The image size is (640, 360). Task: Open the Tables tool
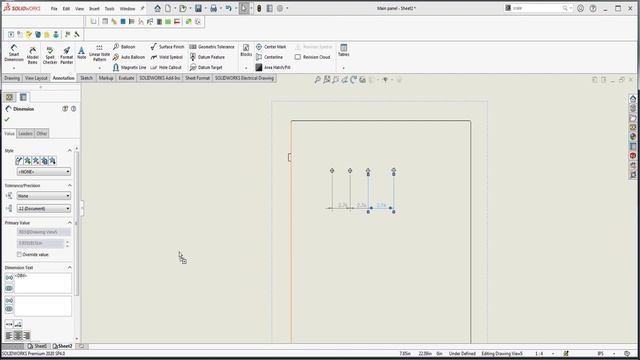click(x=344, y=50)
